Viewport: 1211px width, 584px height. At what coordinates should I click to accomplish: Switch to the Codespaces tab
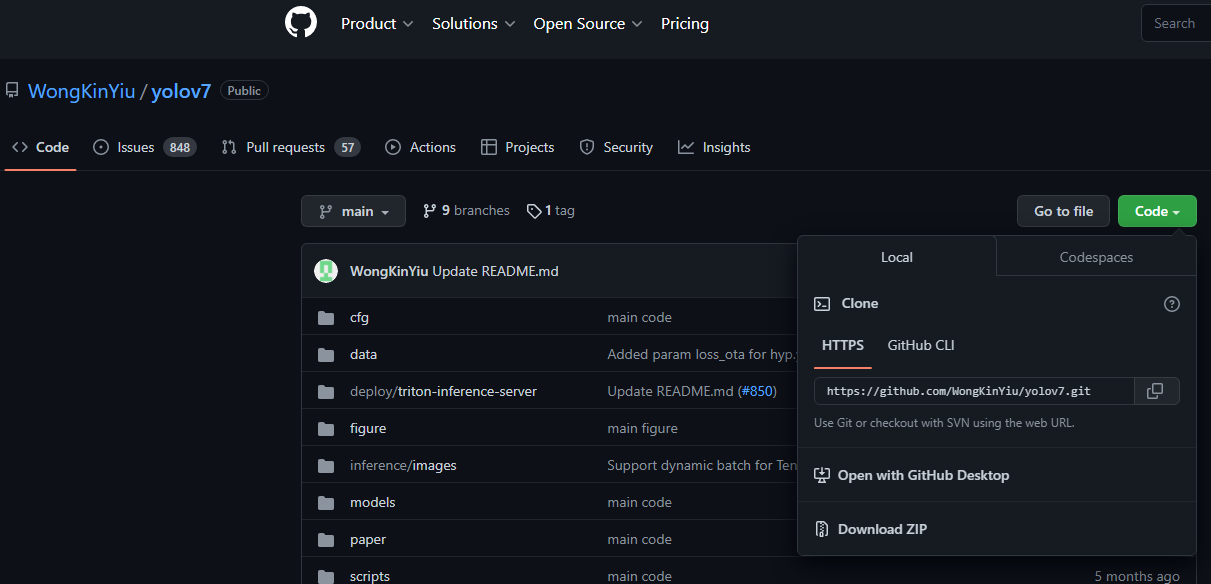click(x=1096, y=257)
